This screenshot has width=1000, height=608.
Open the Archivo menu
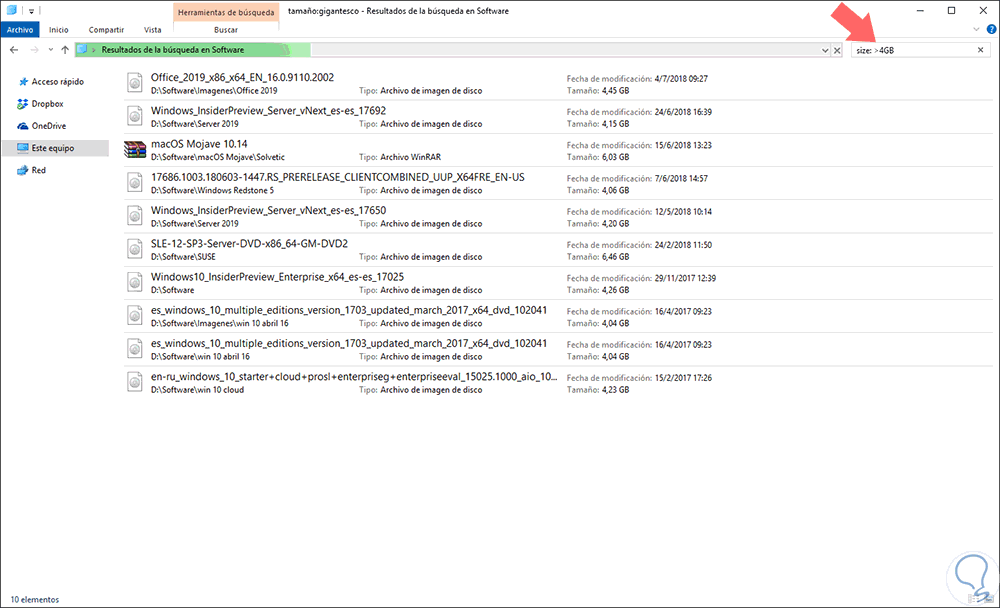[20, 29]
